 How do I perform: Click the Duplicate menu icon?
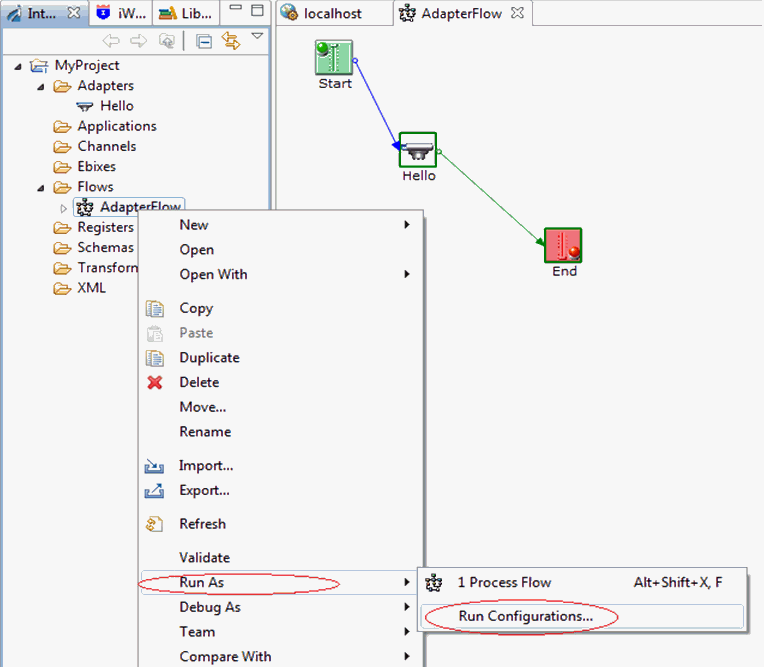point(154,358)
